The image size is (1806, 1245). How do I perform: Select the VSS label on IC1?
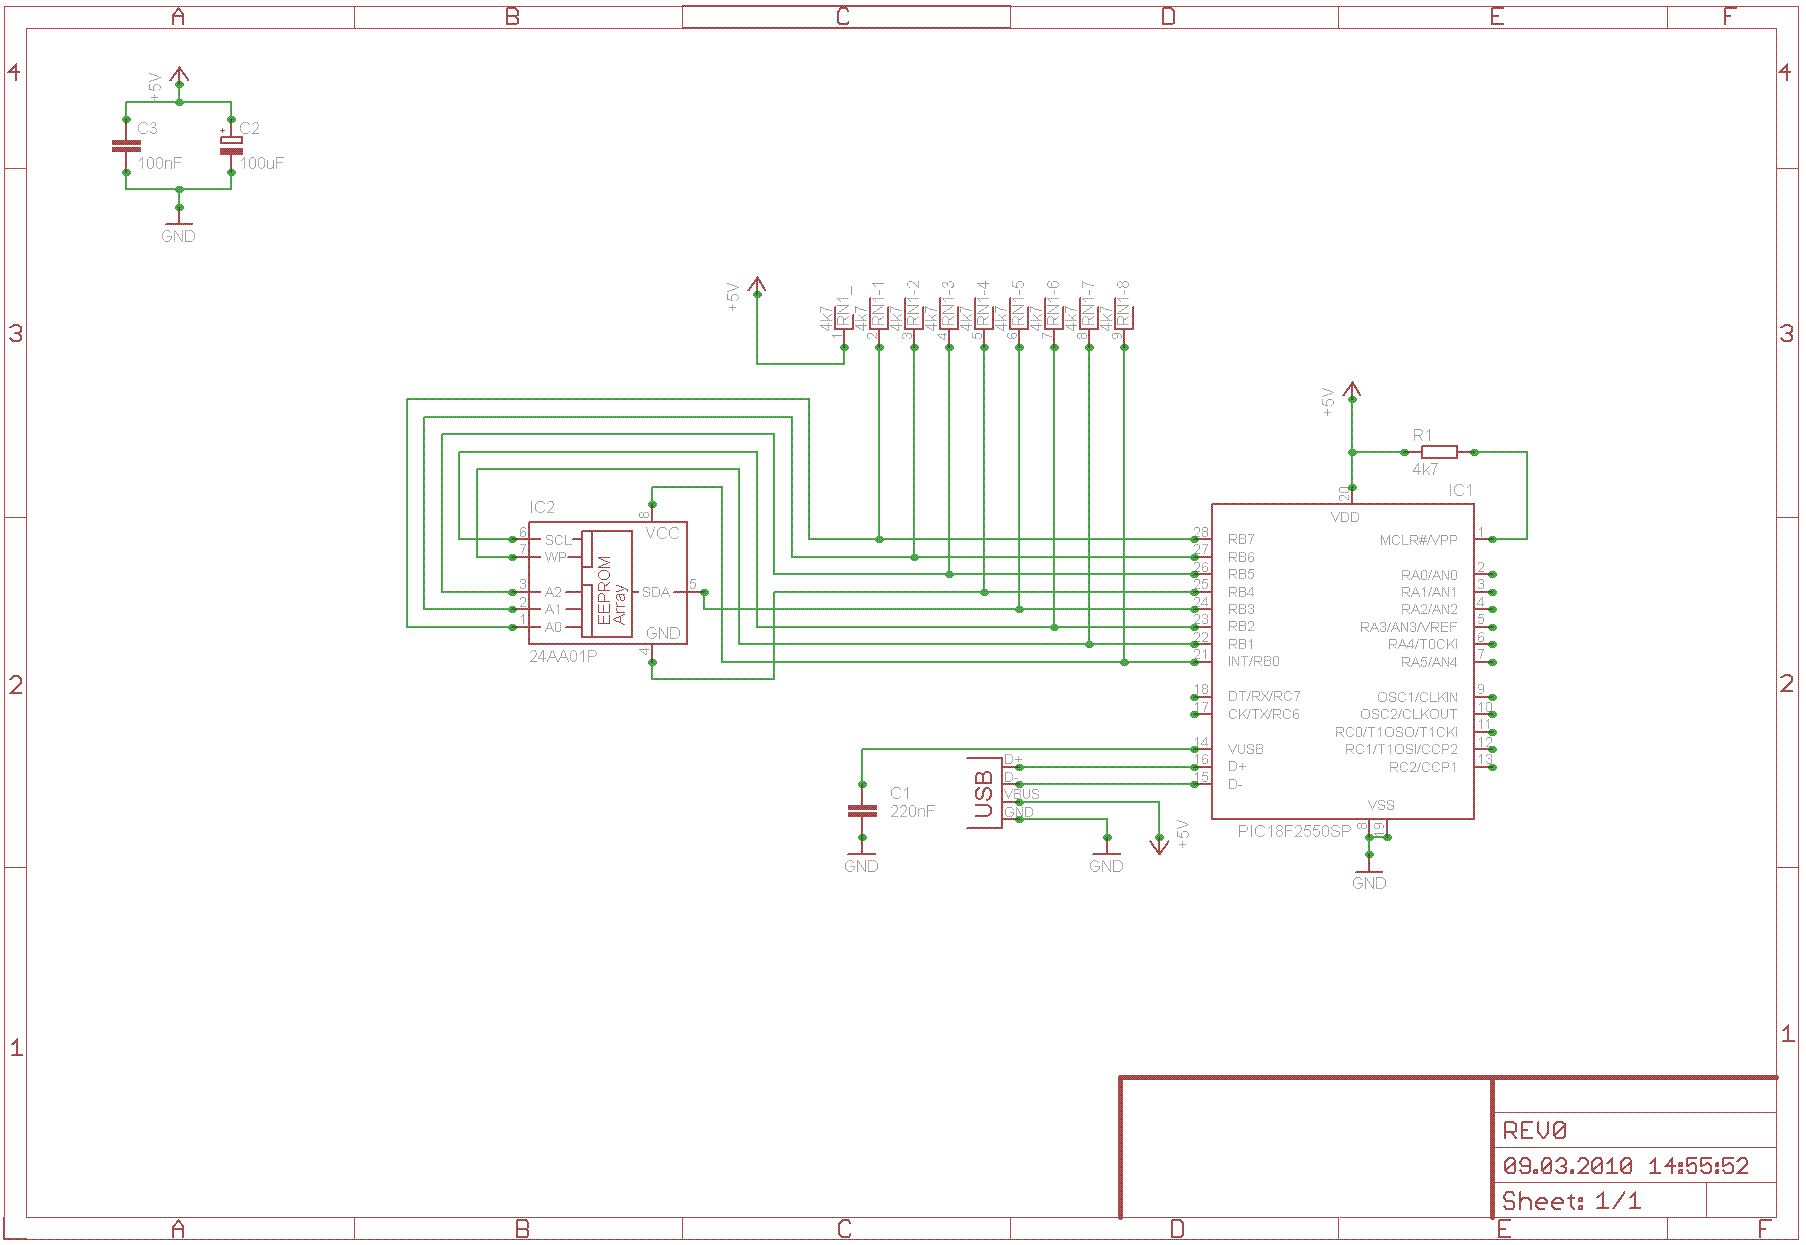[1381, 805]
